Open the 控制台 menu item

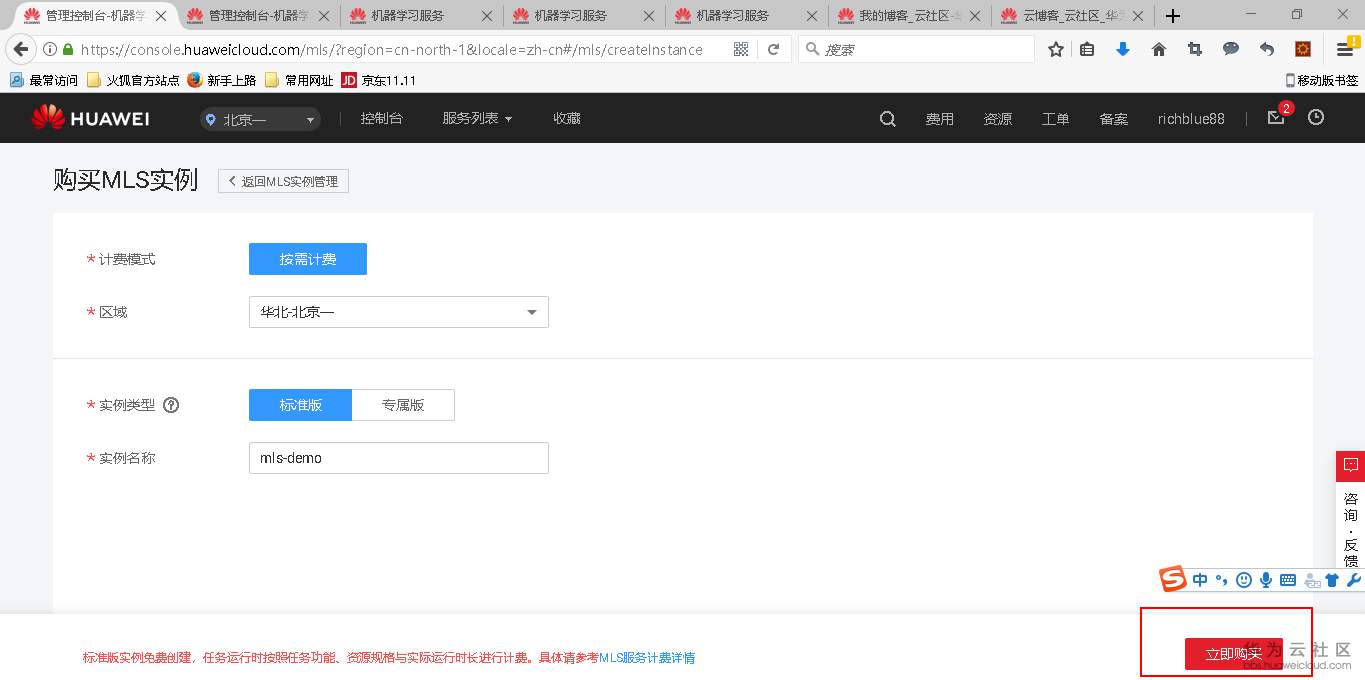click(381, 118)
